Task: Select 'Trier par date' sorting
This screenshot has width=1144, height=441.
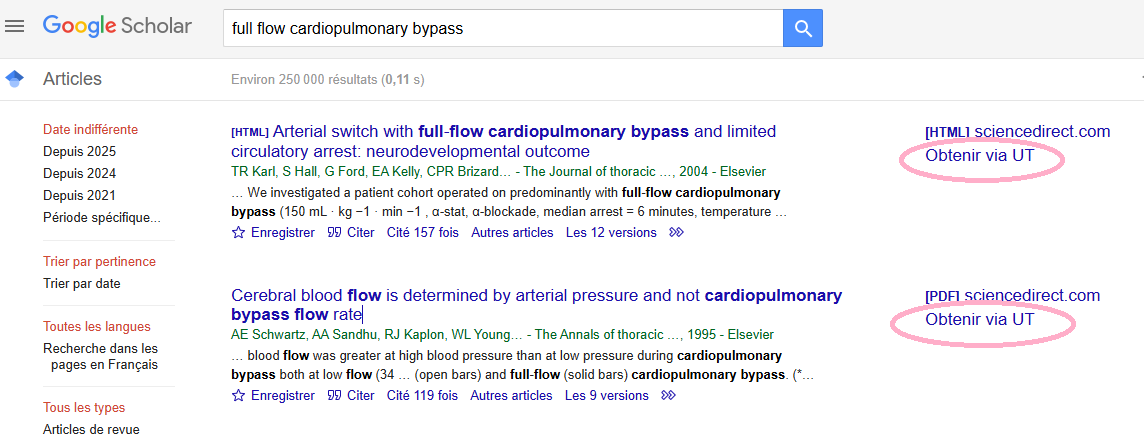Action: click(81, 284)
